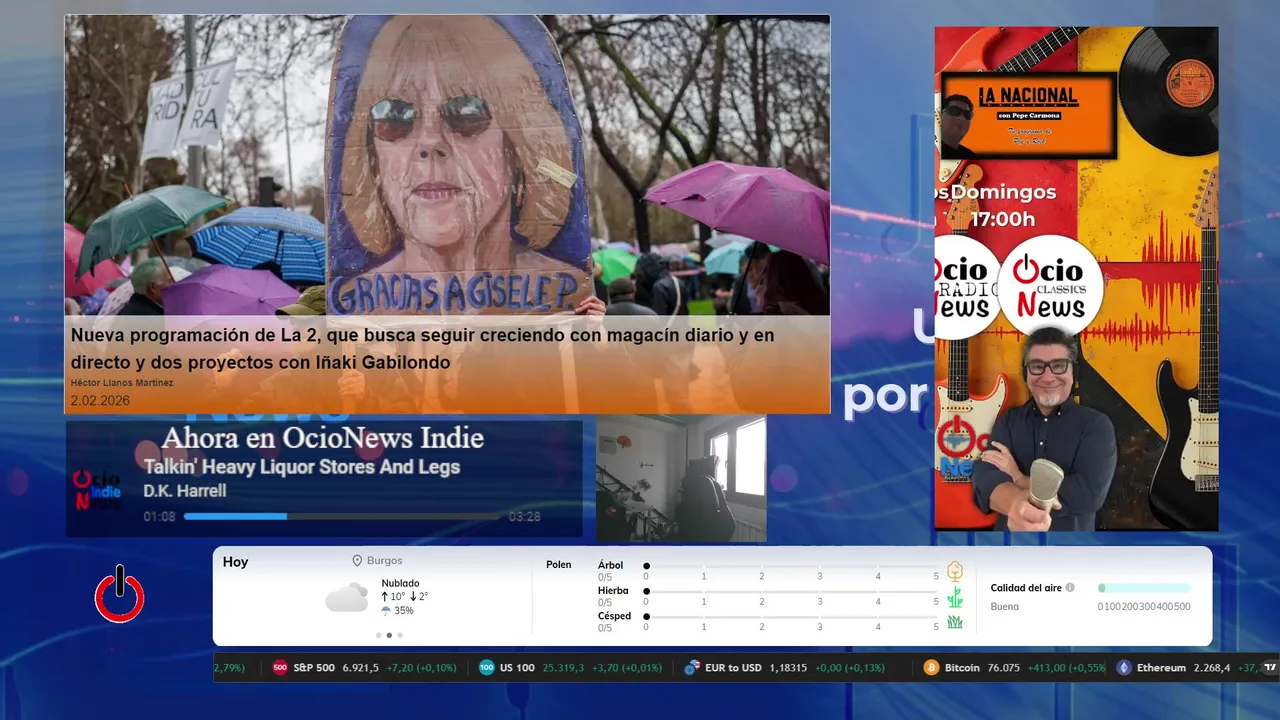Click the Gisèle protest news photo
This screenshot has width=1280, height=720.
click(447, 165)
